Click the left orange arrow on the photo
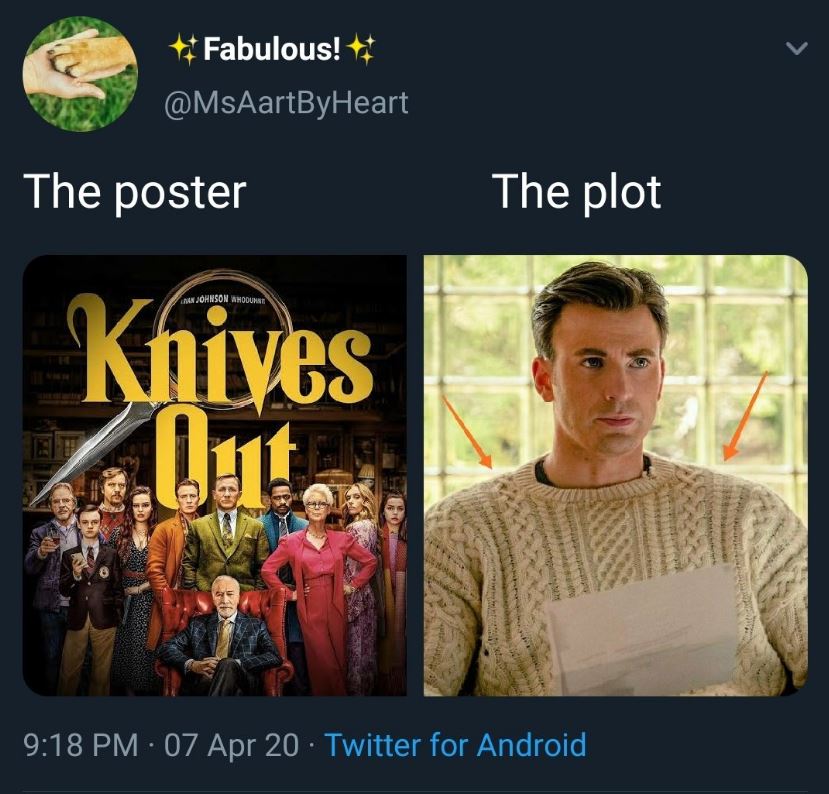Screen dimensions: 829x794 pos(467,432)
